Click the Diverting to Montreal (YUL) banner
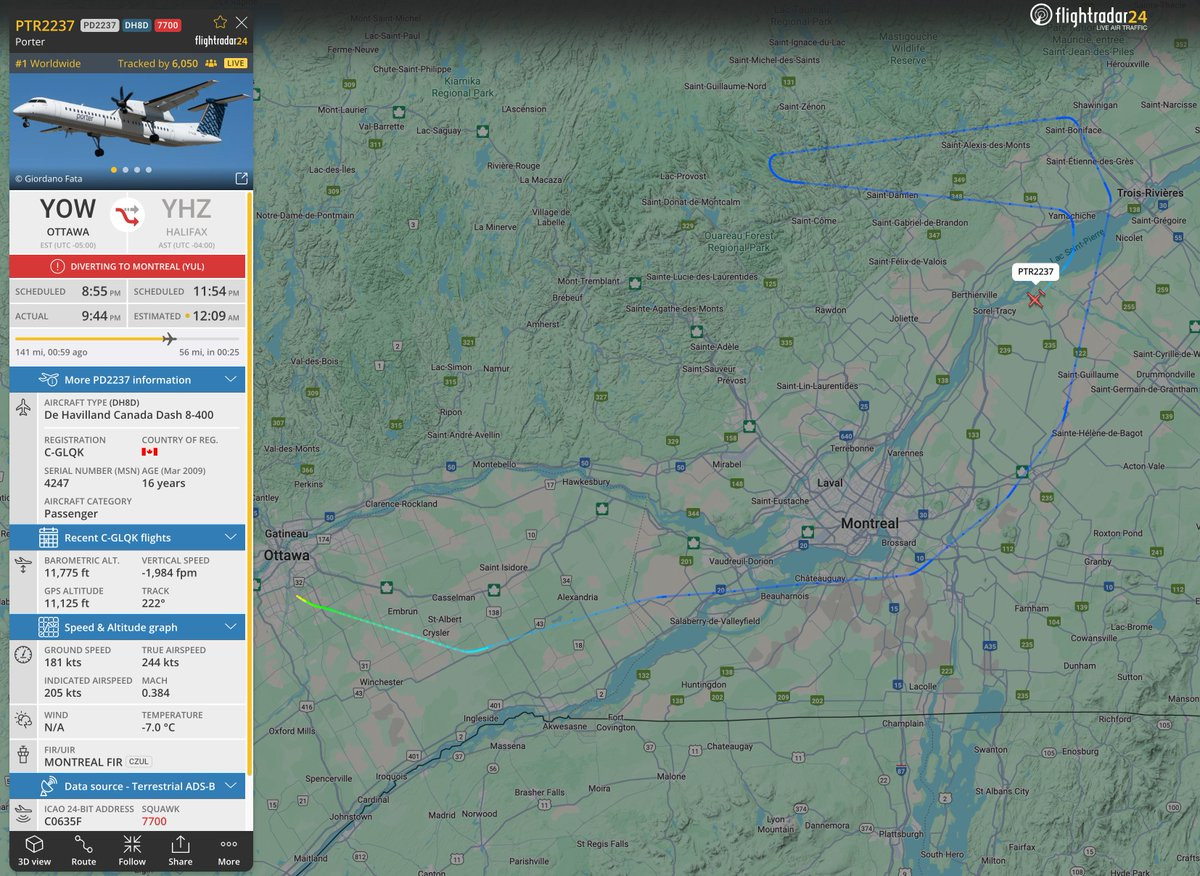Image resolution: width=1200 pixels, height=876 pixels. point(127,266)
